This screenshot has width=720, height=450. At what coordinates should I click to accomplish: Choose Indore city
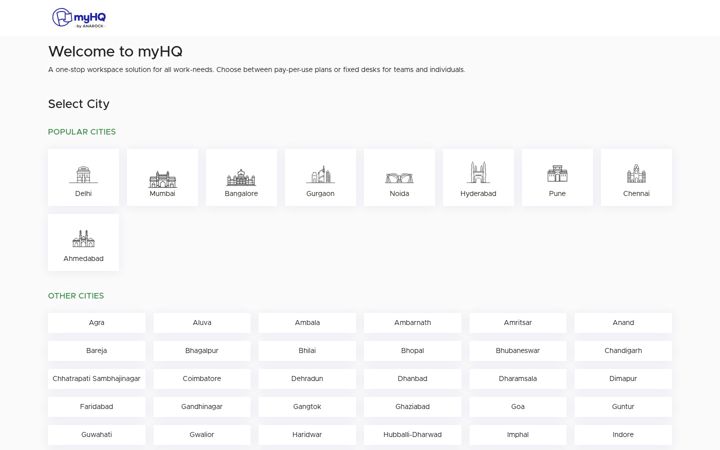(x=623, y=435)
